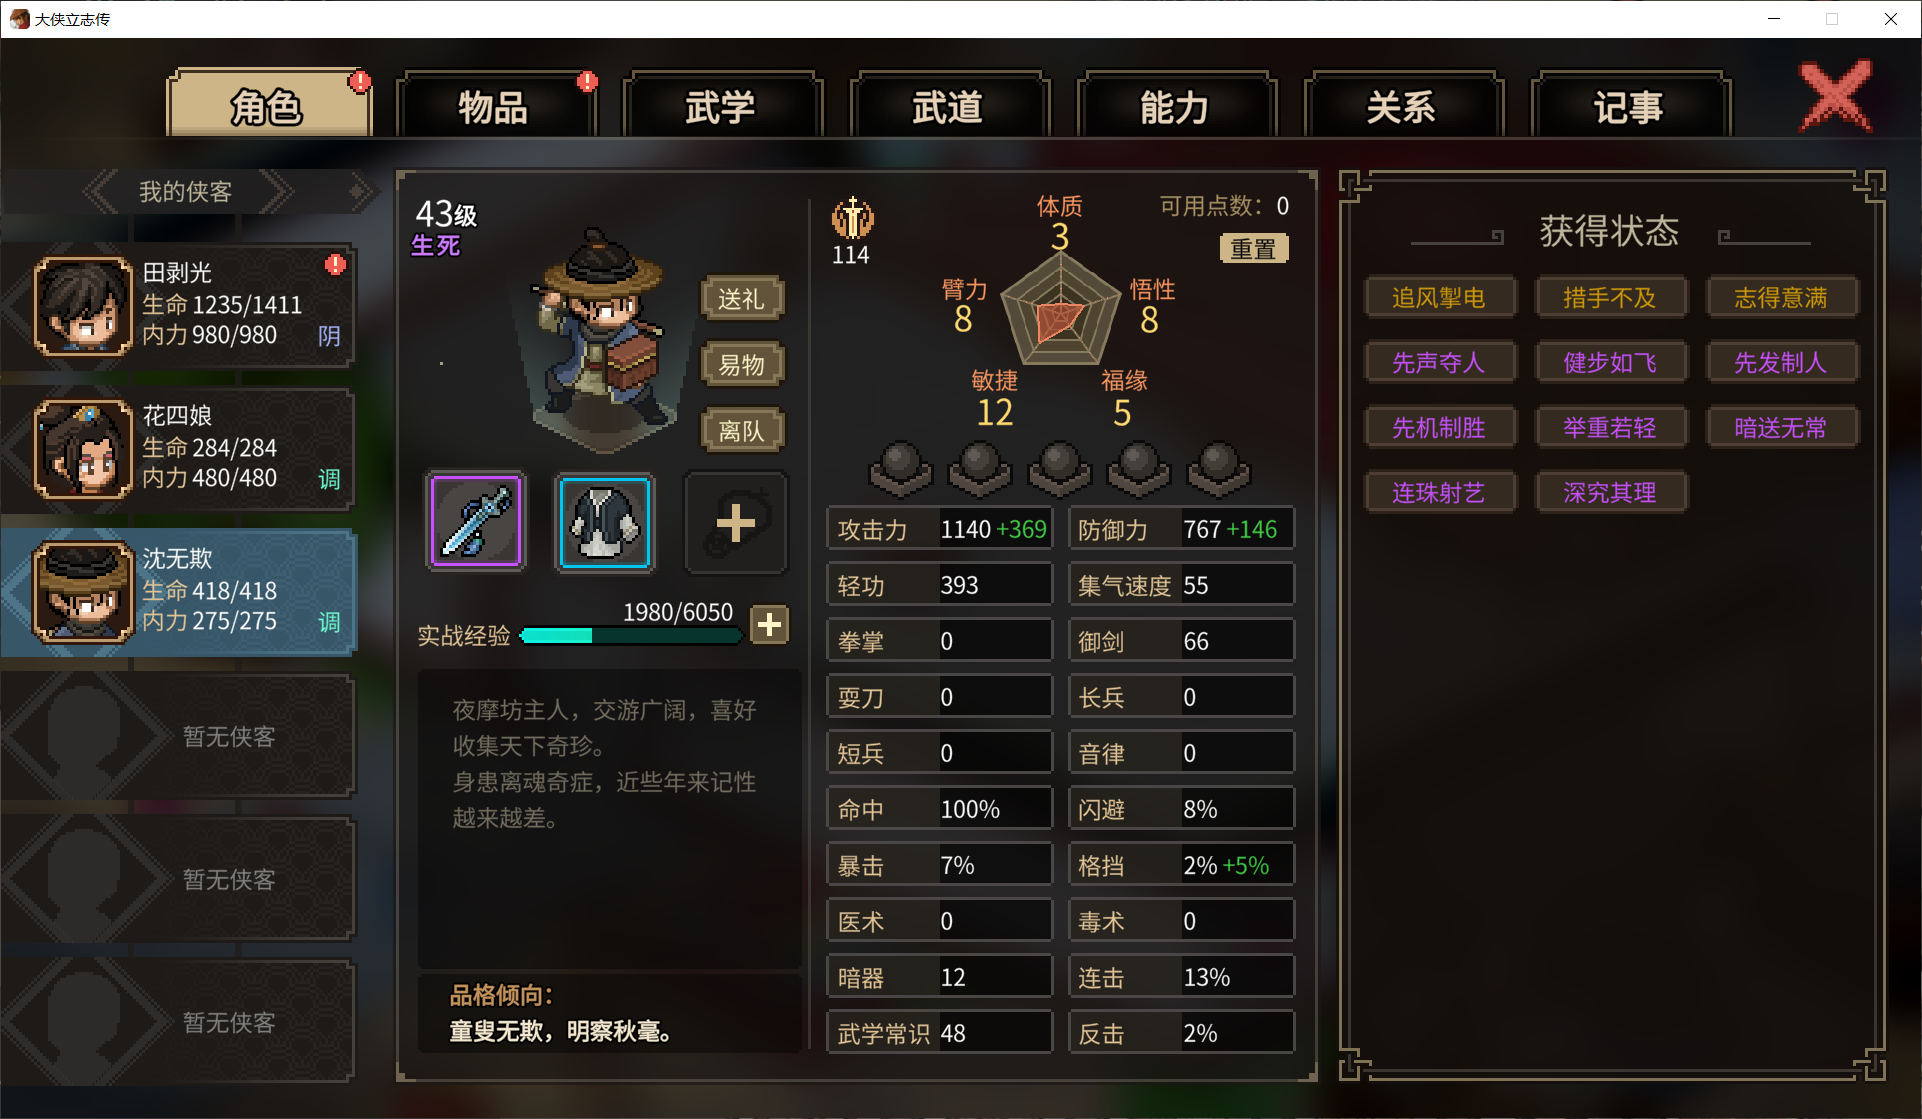1922x1119 pixels.
Task: Click the 送礼 gift button
Action: pyautogui.click(x=741, y=299)
